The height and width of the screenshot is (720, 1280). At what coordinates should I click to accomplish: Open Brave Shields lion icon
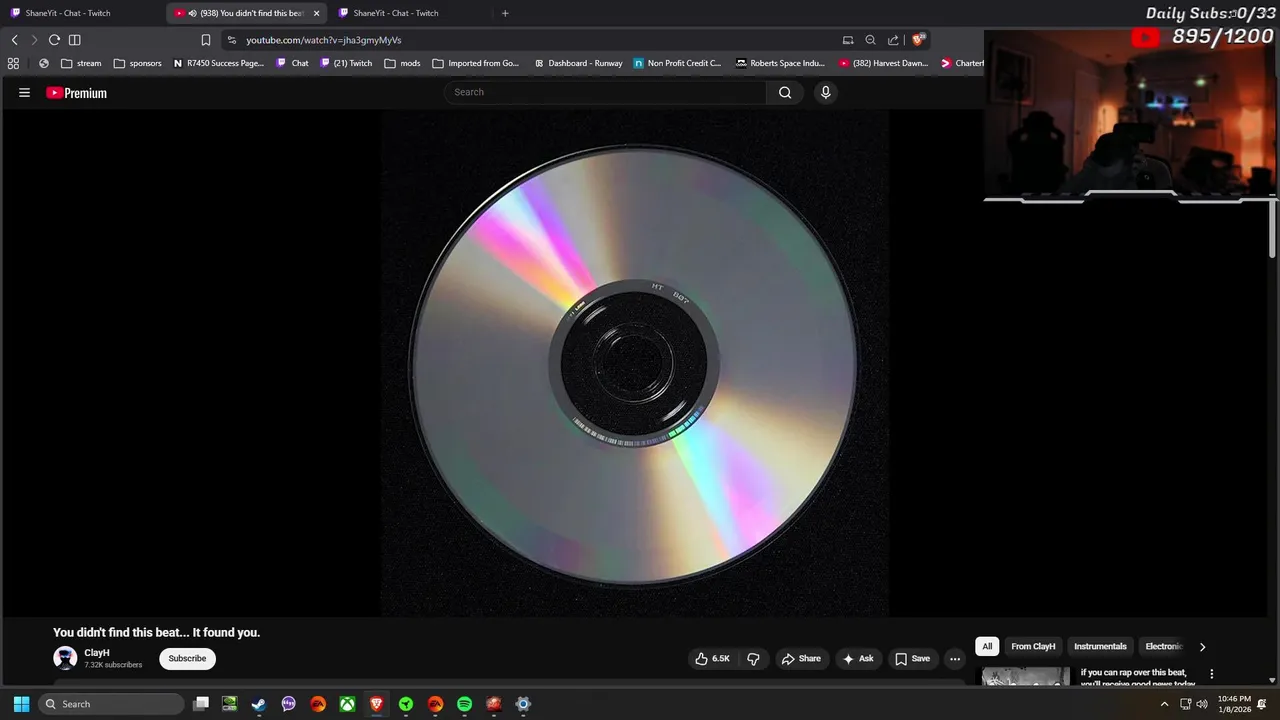918,40
